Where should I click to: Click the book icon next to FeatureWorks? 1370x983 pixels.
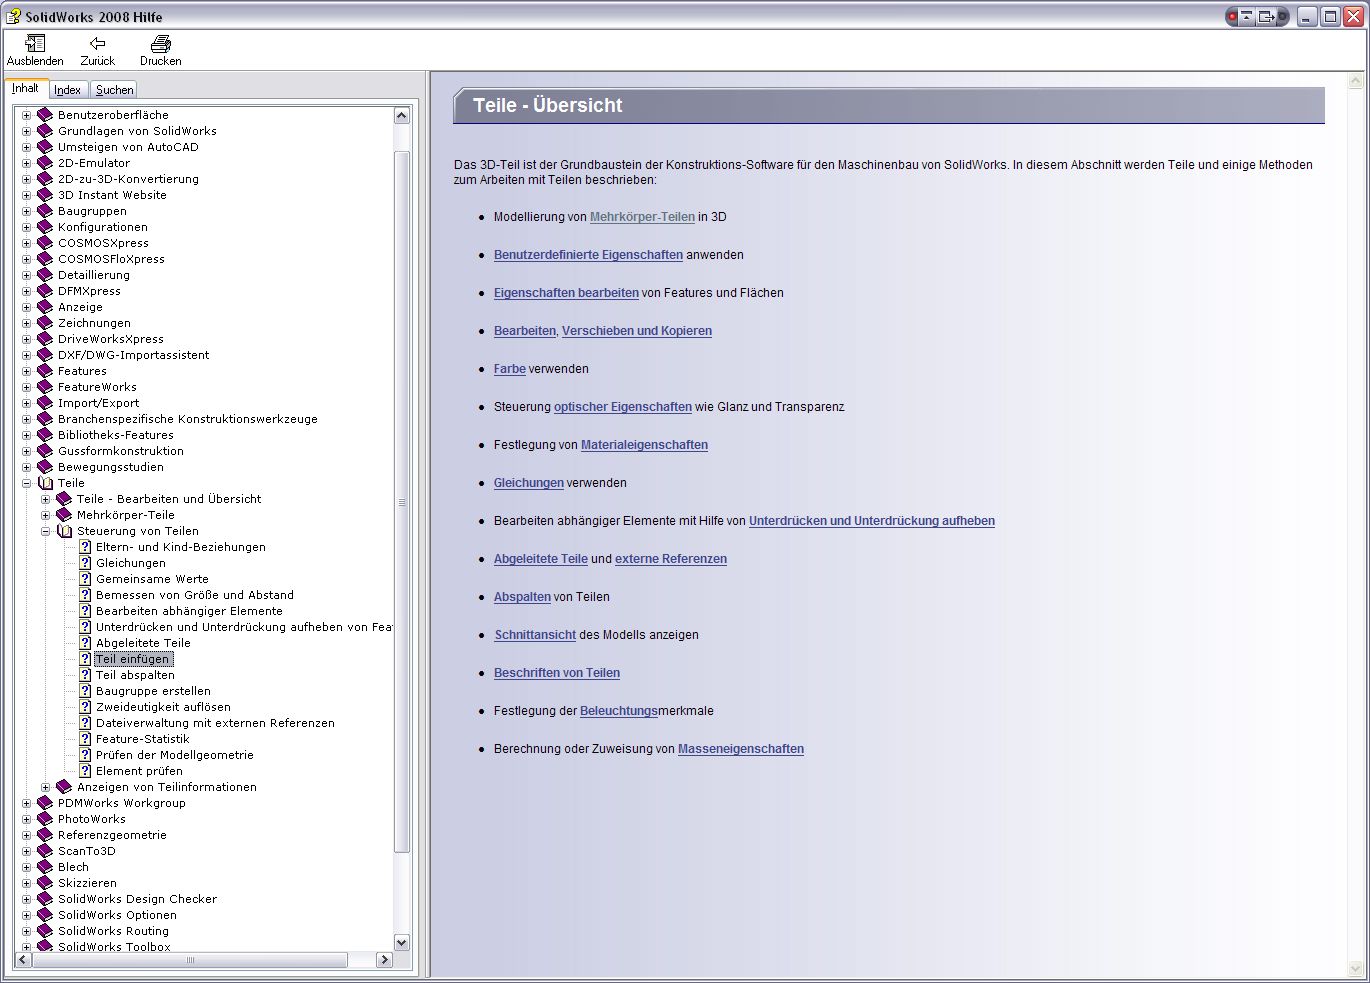tap(45, 387)
